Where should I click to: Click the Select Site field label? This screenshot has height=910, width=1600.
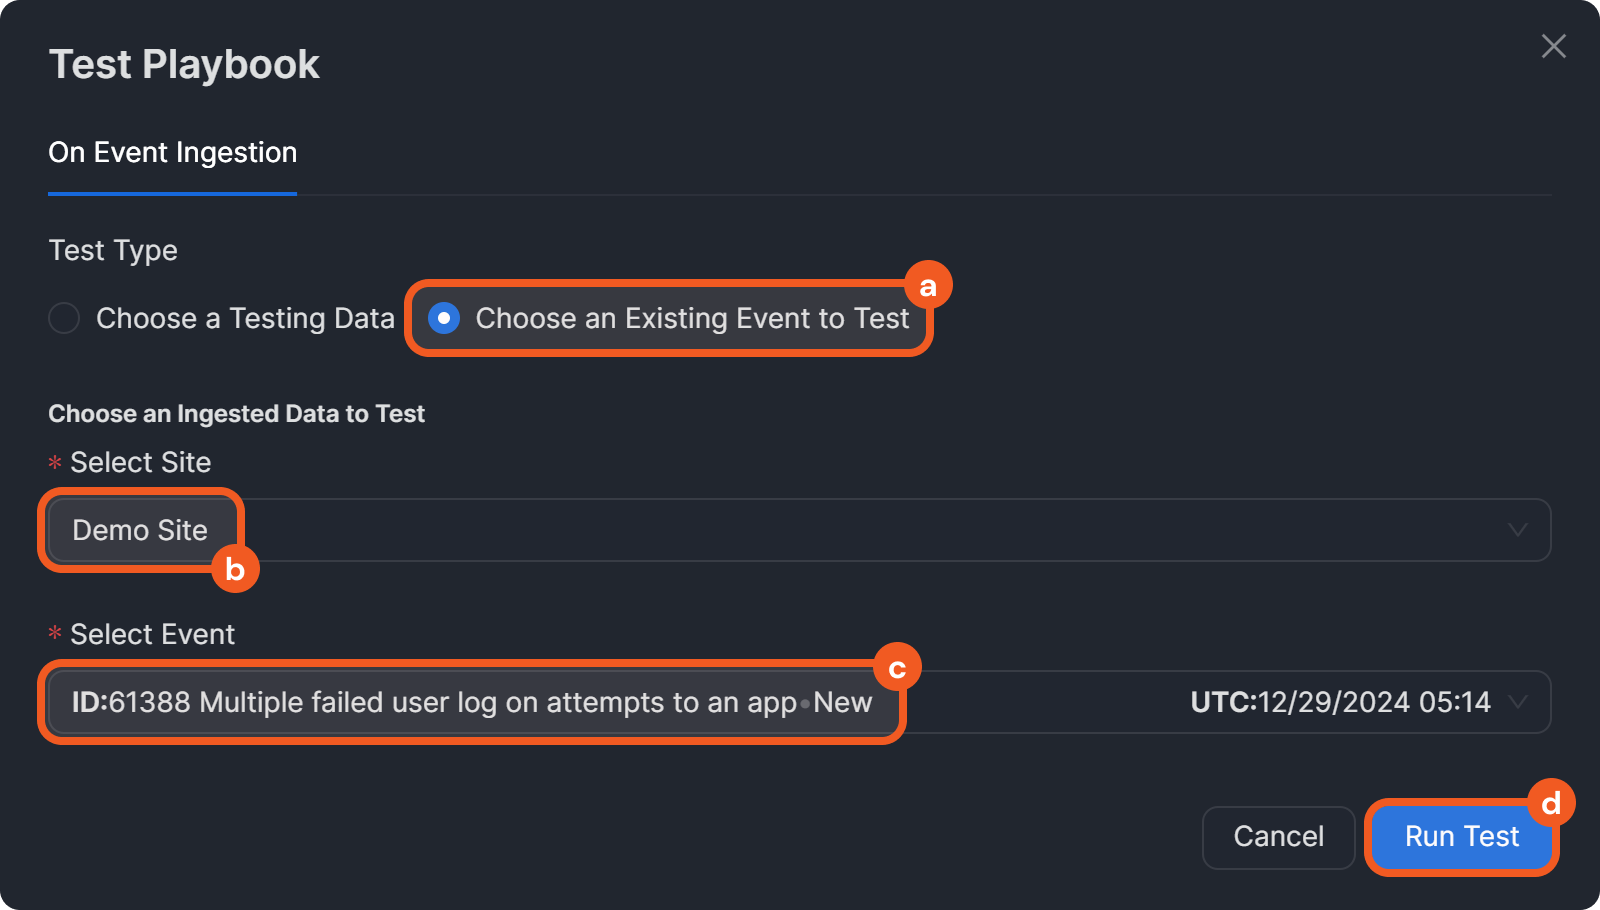(x=140, y=462)
